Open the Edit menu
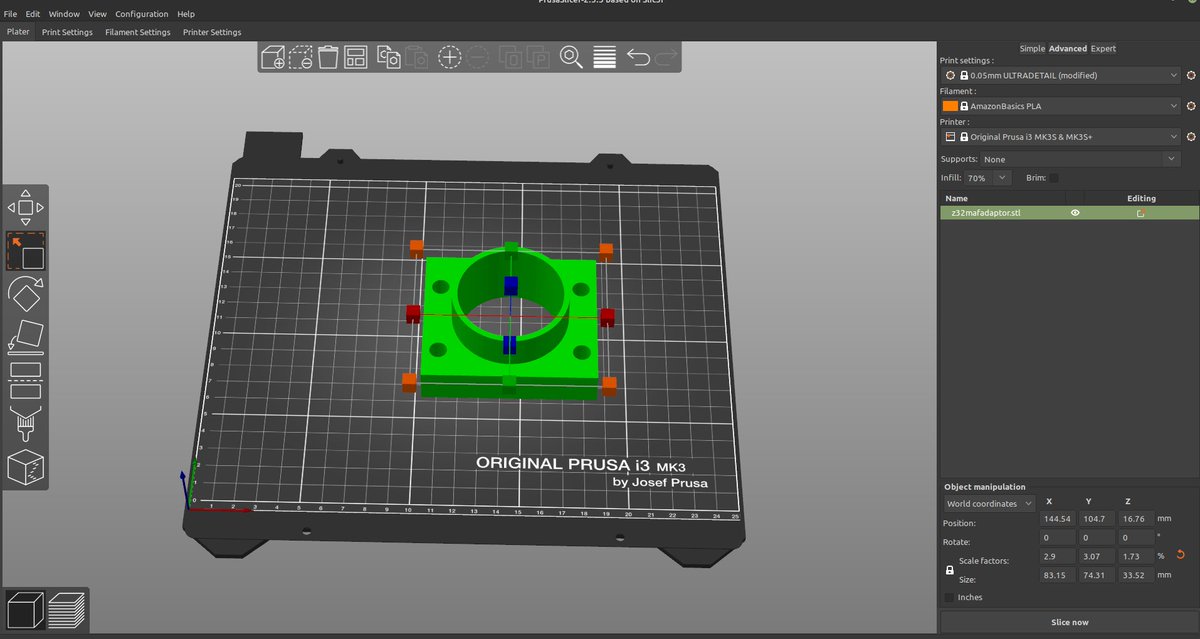Viewport: 1200px width, 639px height. (33, 14)
